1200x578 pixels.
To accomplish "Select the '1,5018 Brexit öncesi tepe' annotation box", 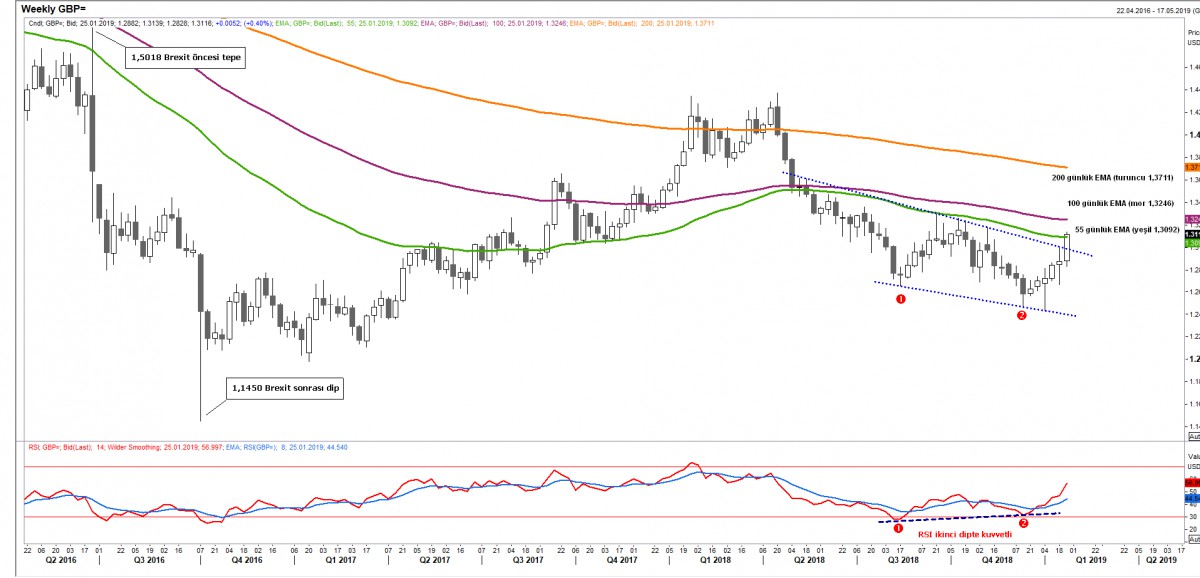I will [185, 57].
